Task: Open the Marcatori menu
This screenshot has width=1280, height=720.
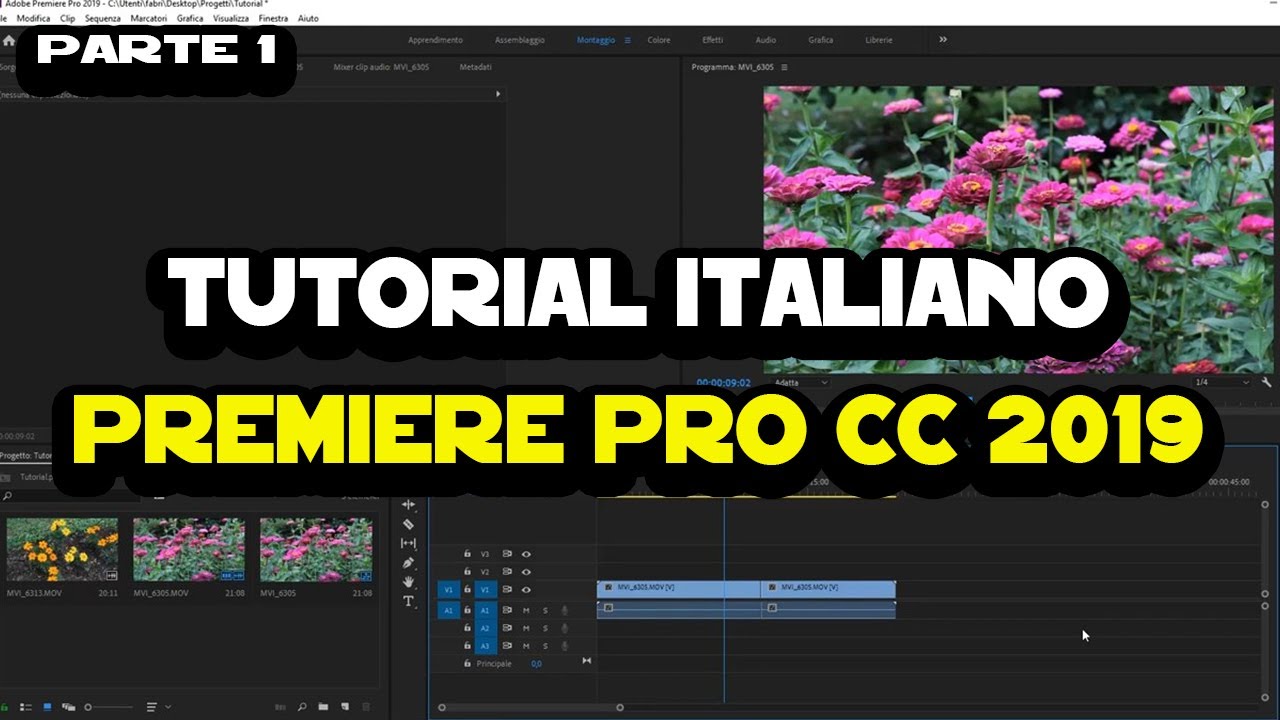Action: point(149,18)
